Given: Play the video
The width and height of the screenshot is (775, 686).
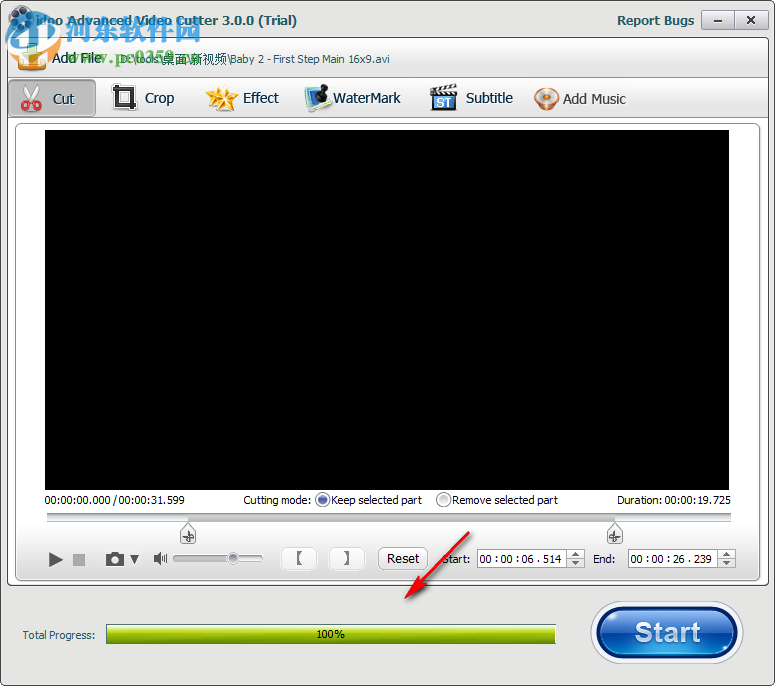Looking at the screenshot, I should 55,559.
